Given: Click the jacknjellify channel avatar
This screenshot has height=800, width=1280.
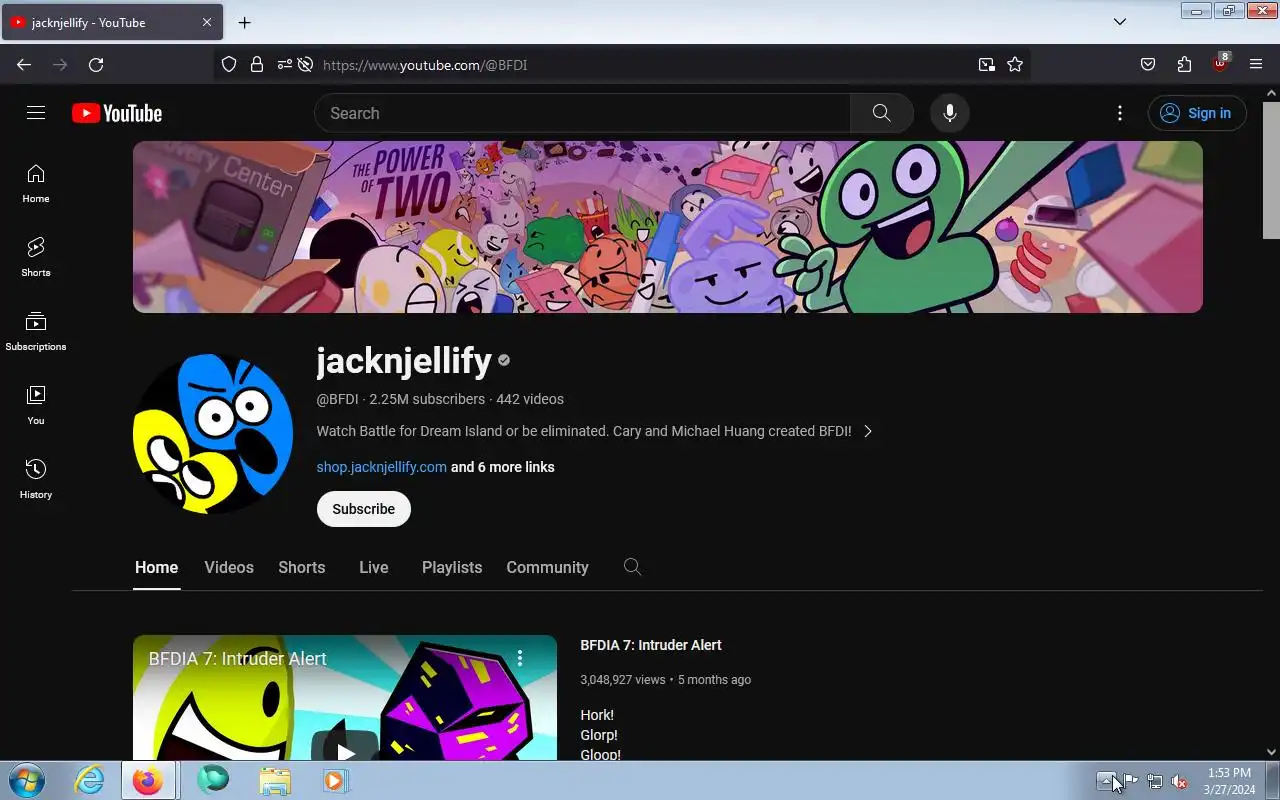Looking at the screenshot, I should tap(213, 433).
